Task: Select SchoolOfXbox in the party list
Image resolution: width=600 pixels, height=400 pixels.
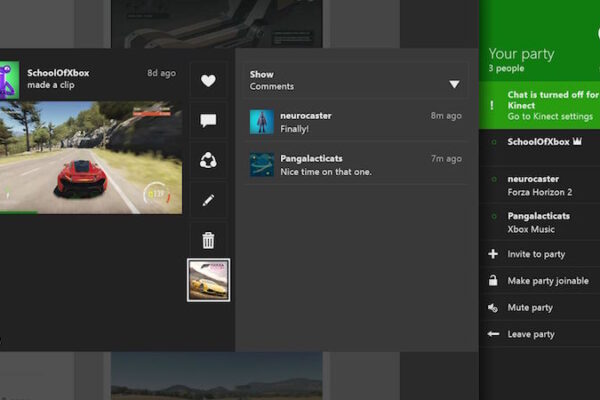Action: (x=540, y=147)
